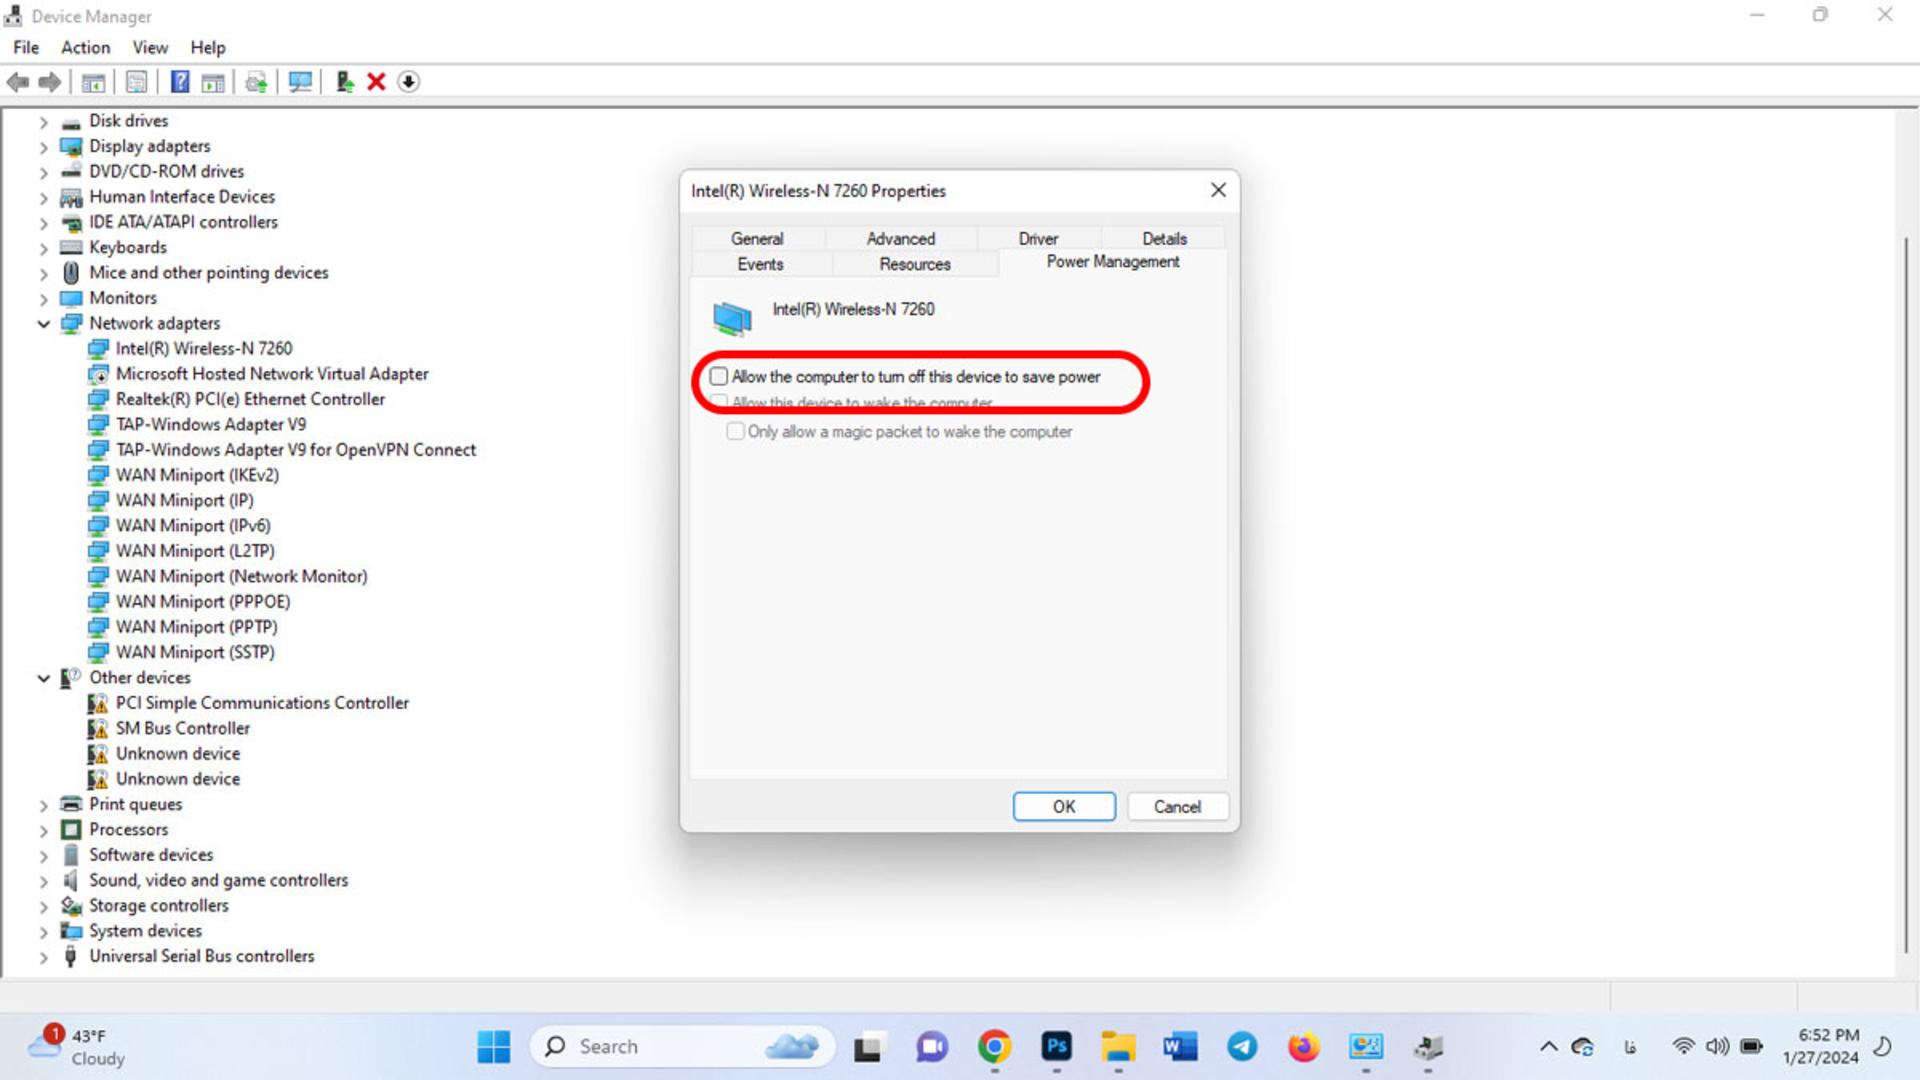
Task: Click the red X Uninstall device icon
Action: [376, 82]
